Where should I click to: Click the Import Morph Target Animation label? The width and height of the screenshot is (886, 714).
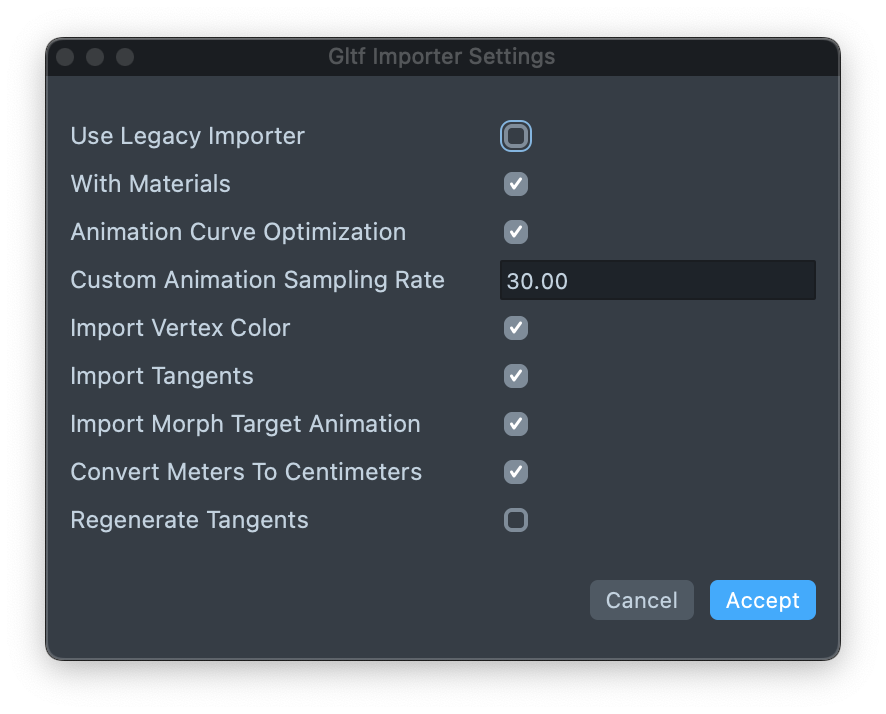click(x=245, y=424)
